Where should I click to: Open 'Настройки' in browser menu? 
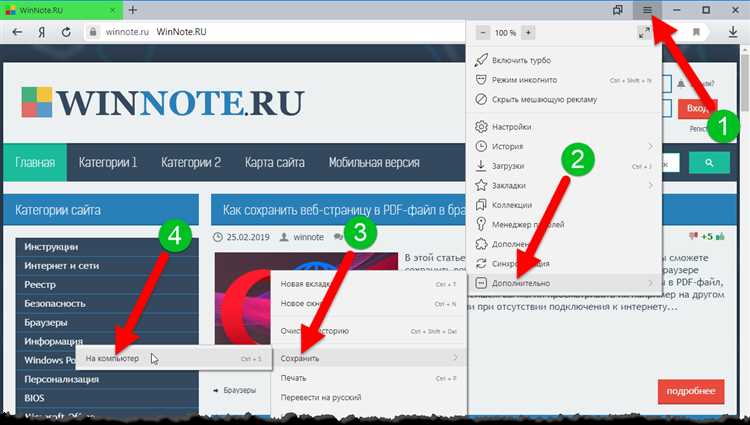[564, 127]
